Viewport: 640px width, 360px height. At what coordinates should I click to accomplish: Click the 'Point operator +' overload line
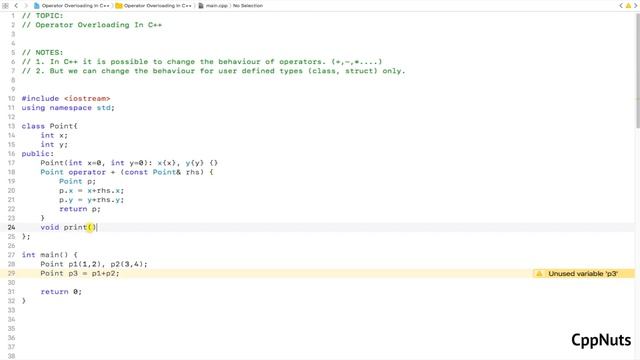[127, 172]
